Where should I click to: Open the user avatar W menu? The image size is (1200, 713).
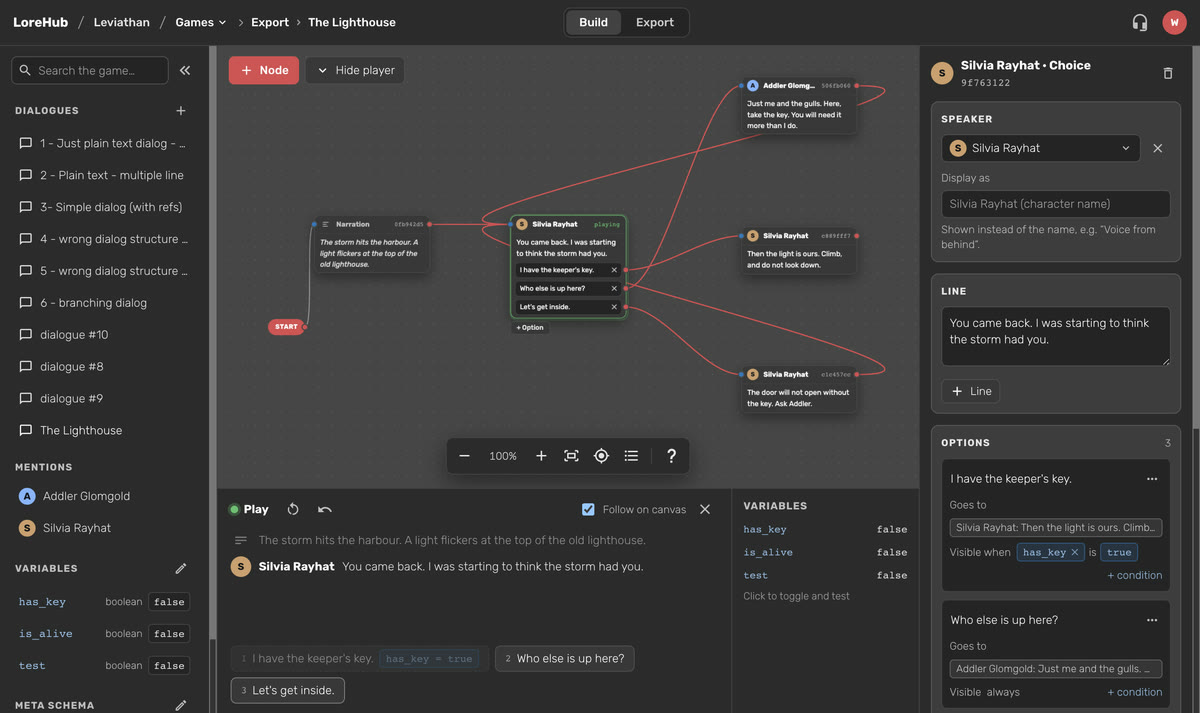pyautogui.click(x=1174, y=22)
